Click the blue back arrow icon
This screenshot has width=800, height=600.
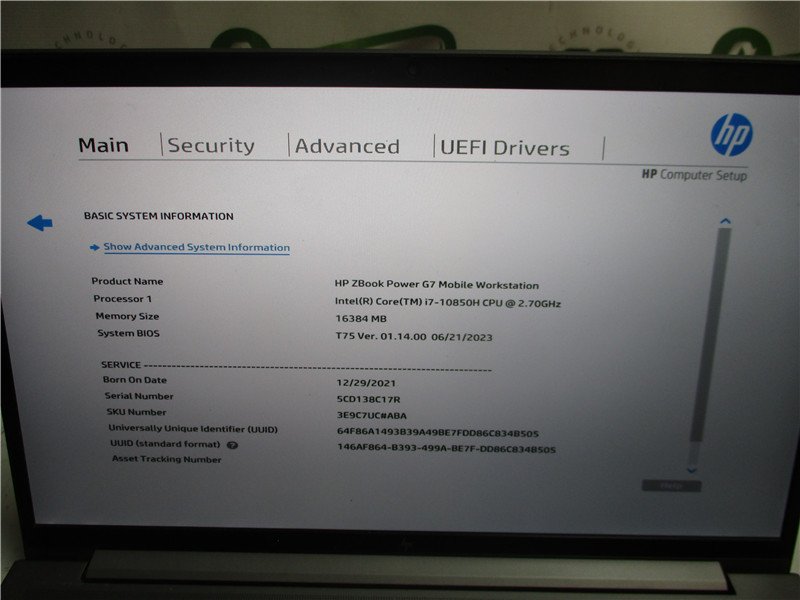(x=40, y=222)
